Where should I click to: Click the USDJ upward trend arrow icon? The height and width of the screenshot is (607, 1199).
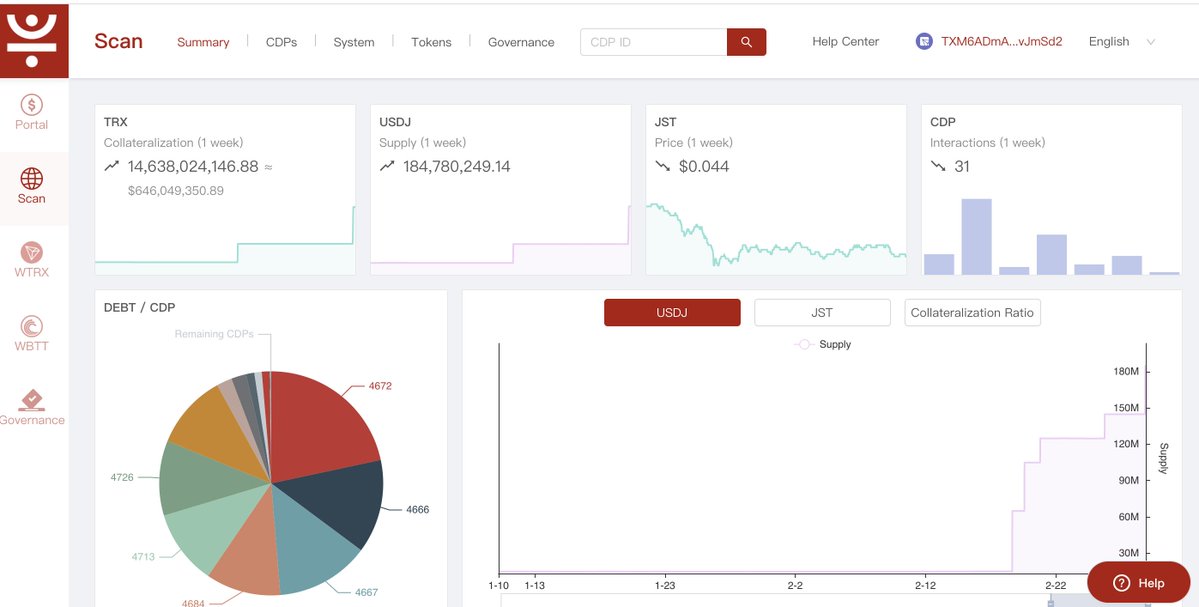tap(387, 166)
